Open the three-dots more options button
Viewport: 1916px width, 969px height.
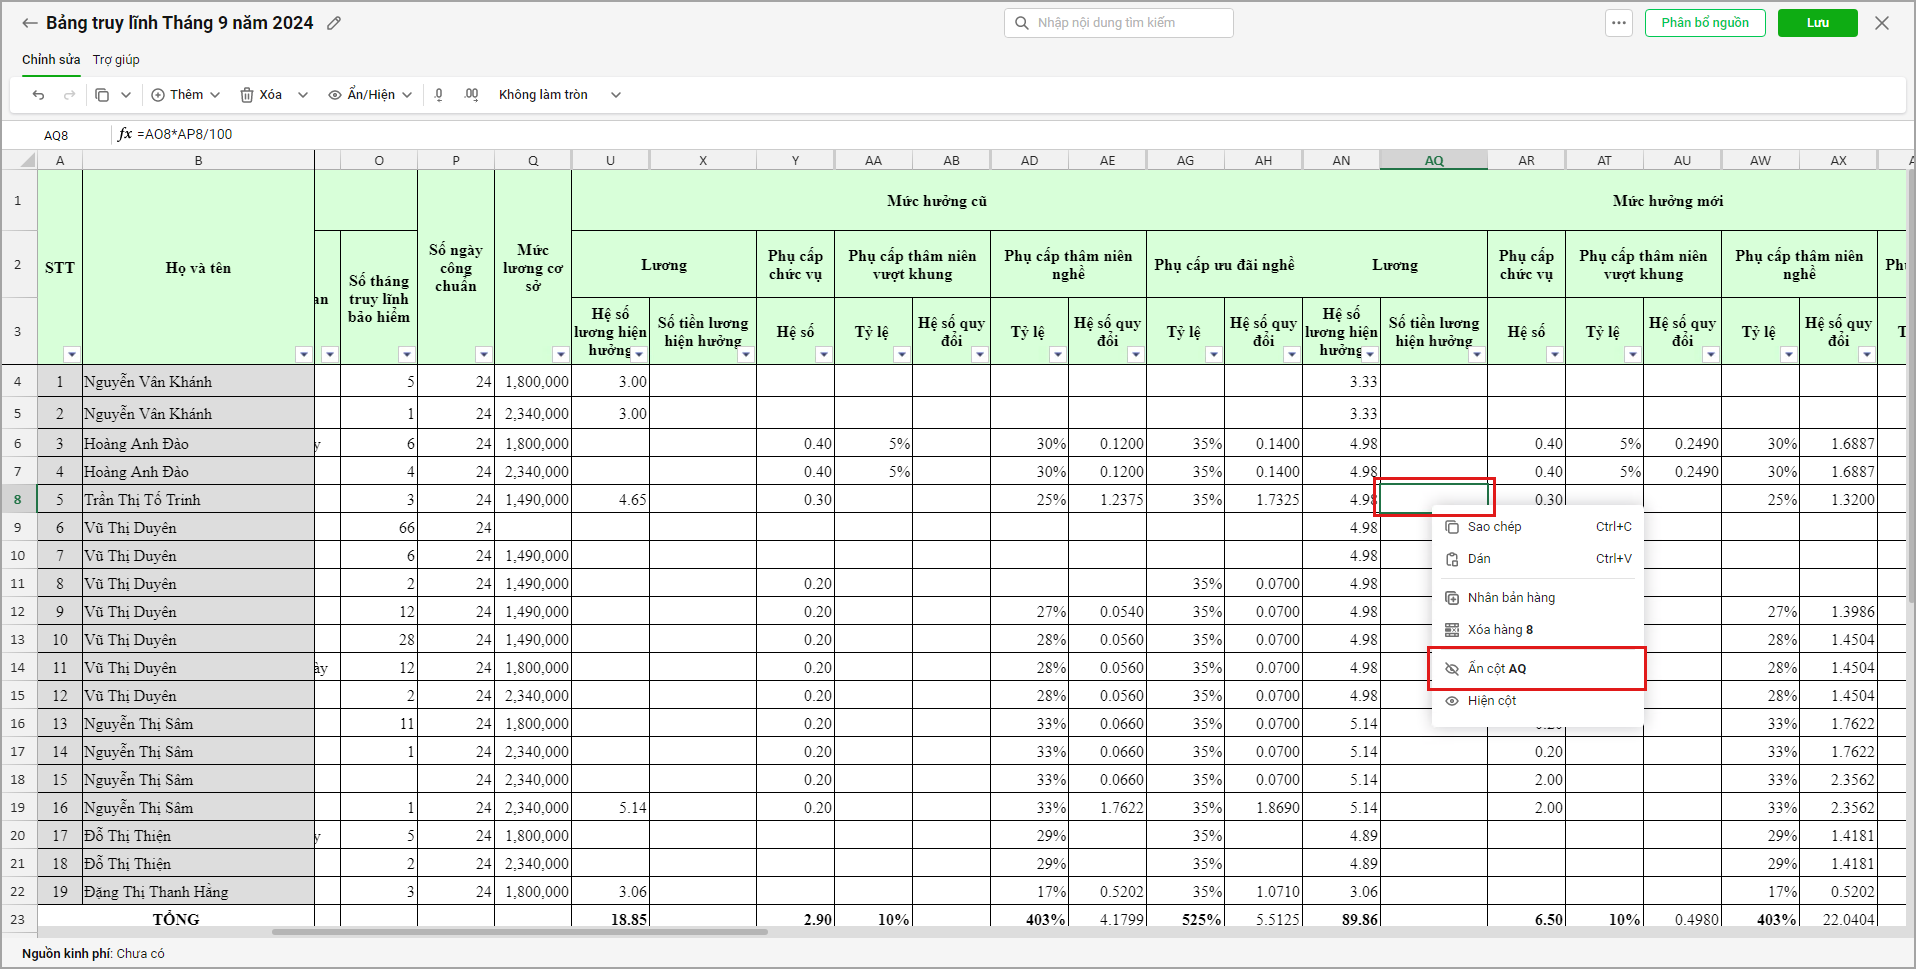click(x=1618, y=23)
